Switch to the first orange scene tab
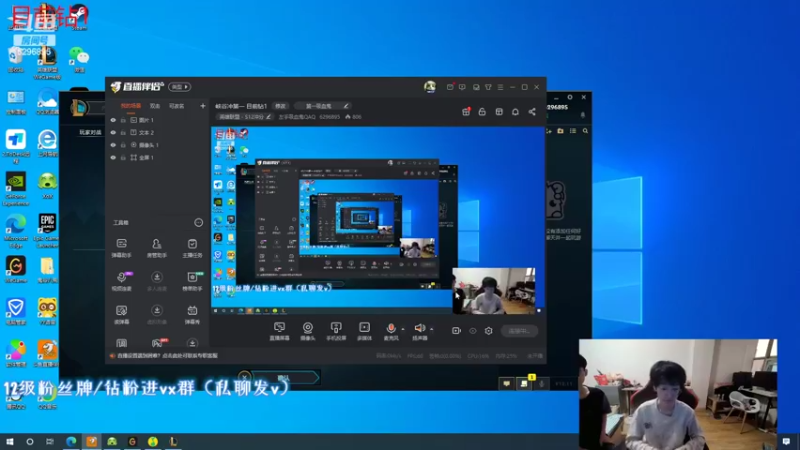This screenshot has height=450, width=800. [x=131, y=106]
